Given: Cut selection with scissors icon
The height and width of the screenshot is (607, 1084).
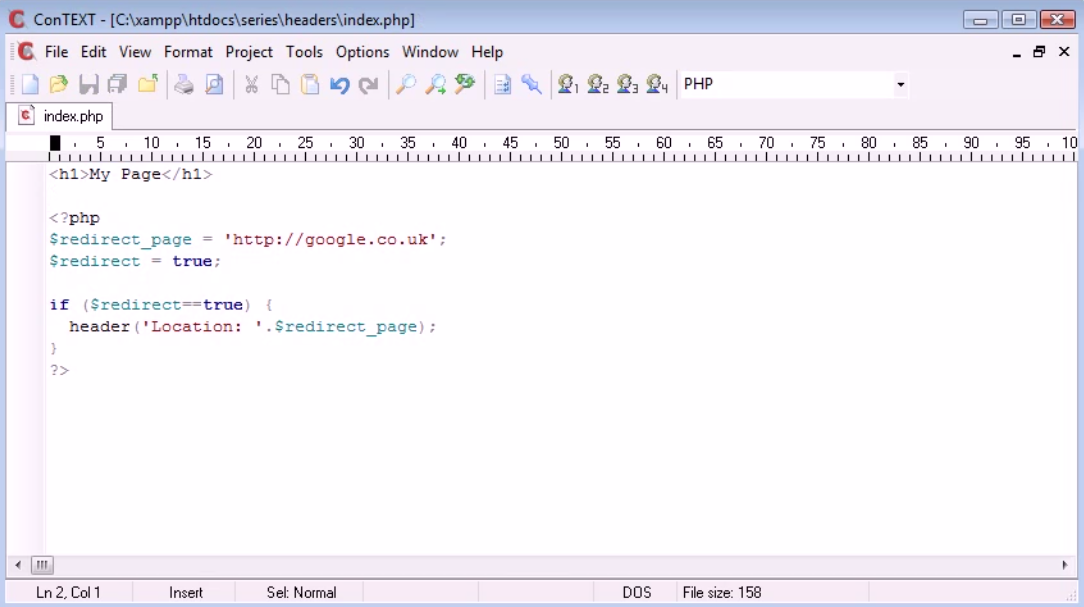Looking at the screenshot, I should pyautogui.click(x=251, y=84).
